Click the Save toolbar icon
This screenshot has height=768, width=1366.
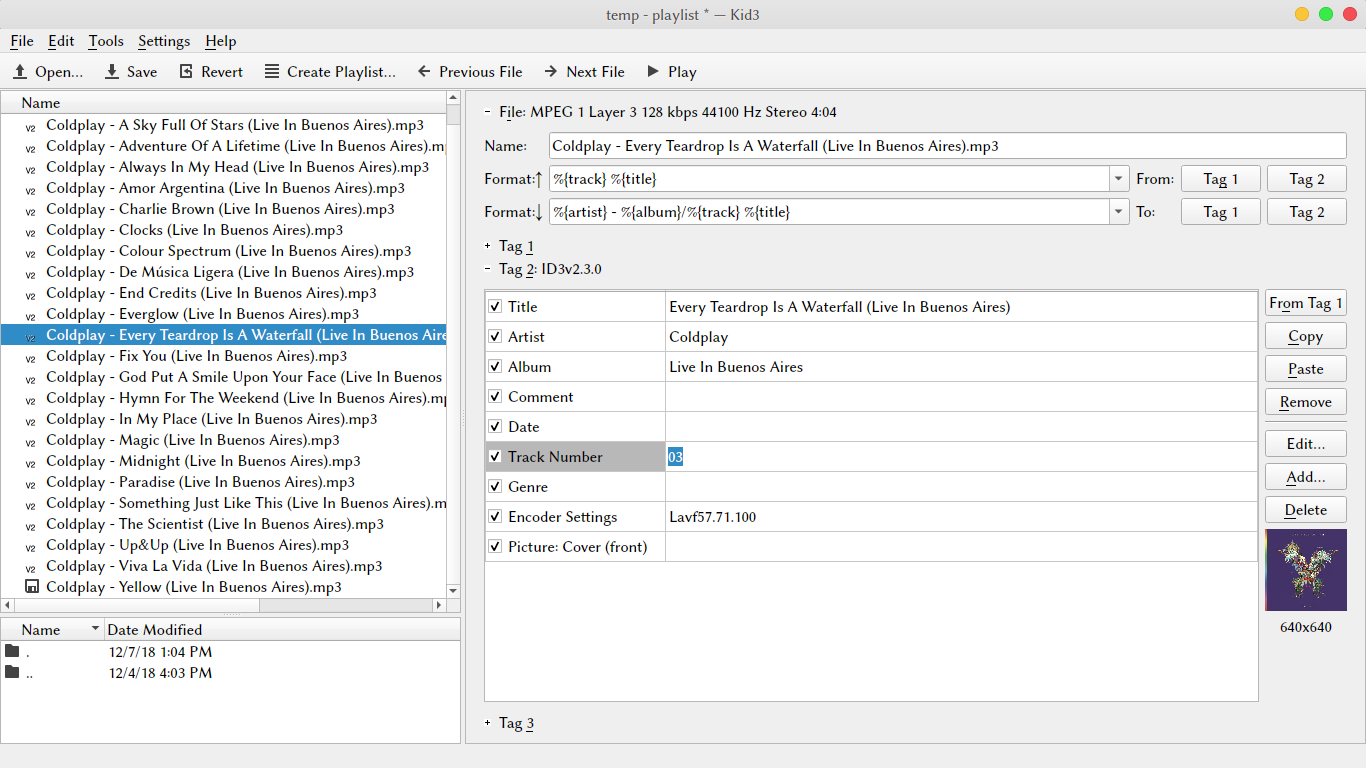[x=112, y=72]
